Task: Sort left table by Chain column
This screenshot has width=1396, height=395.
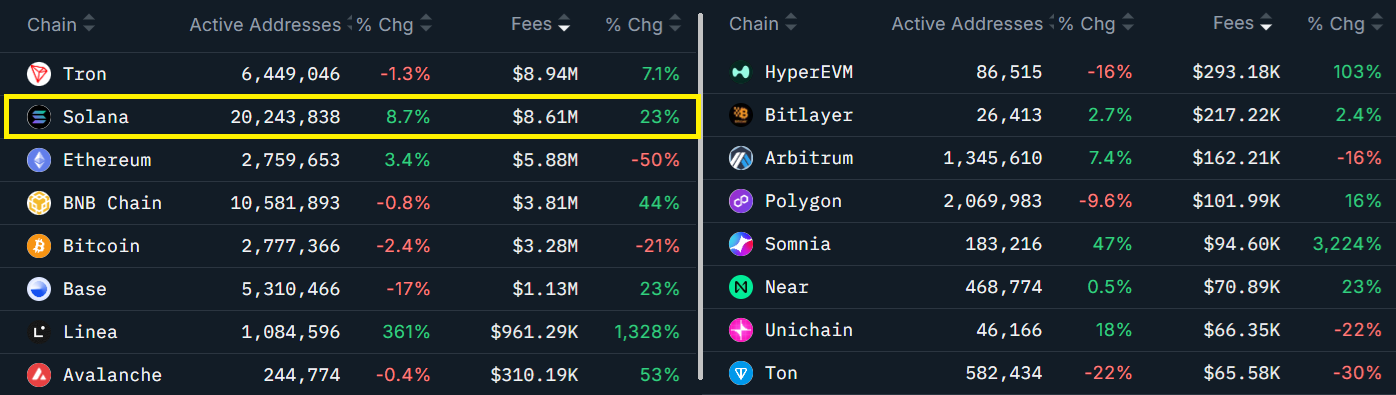Action: [x=61, y=25]
